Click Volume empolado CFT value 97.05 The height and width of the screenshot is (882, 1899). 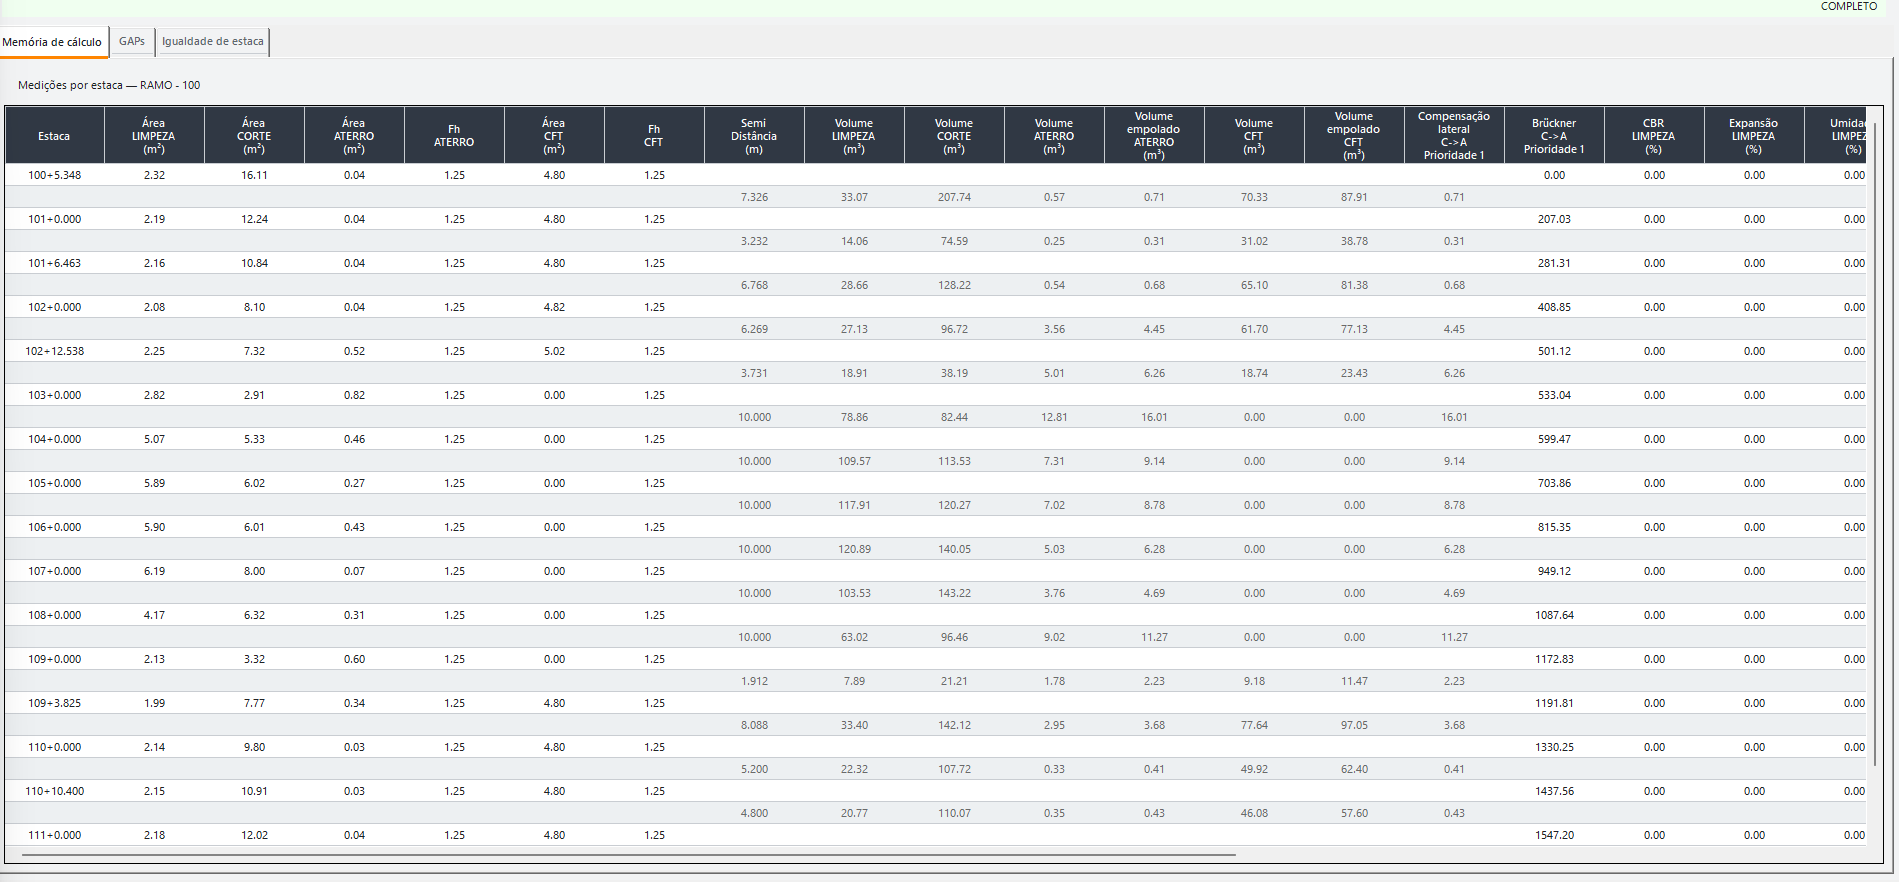tap(1354, 725)
